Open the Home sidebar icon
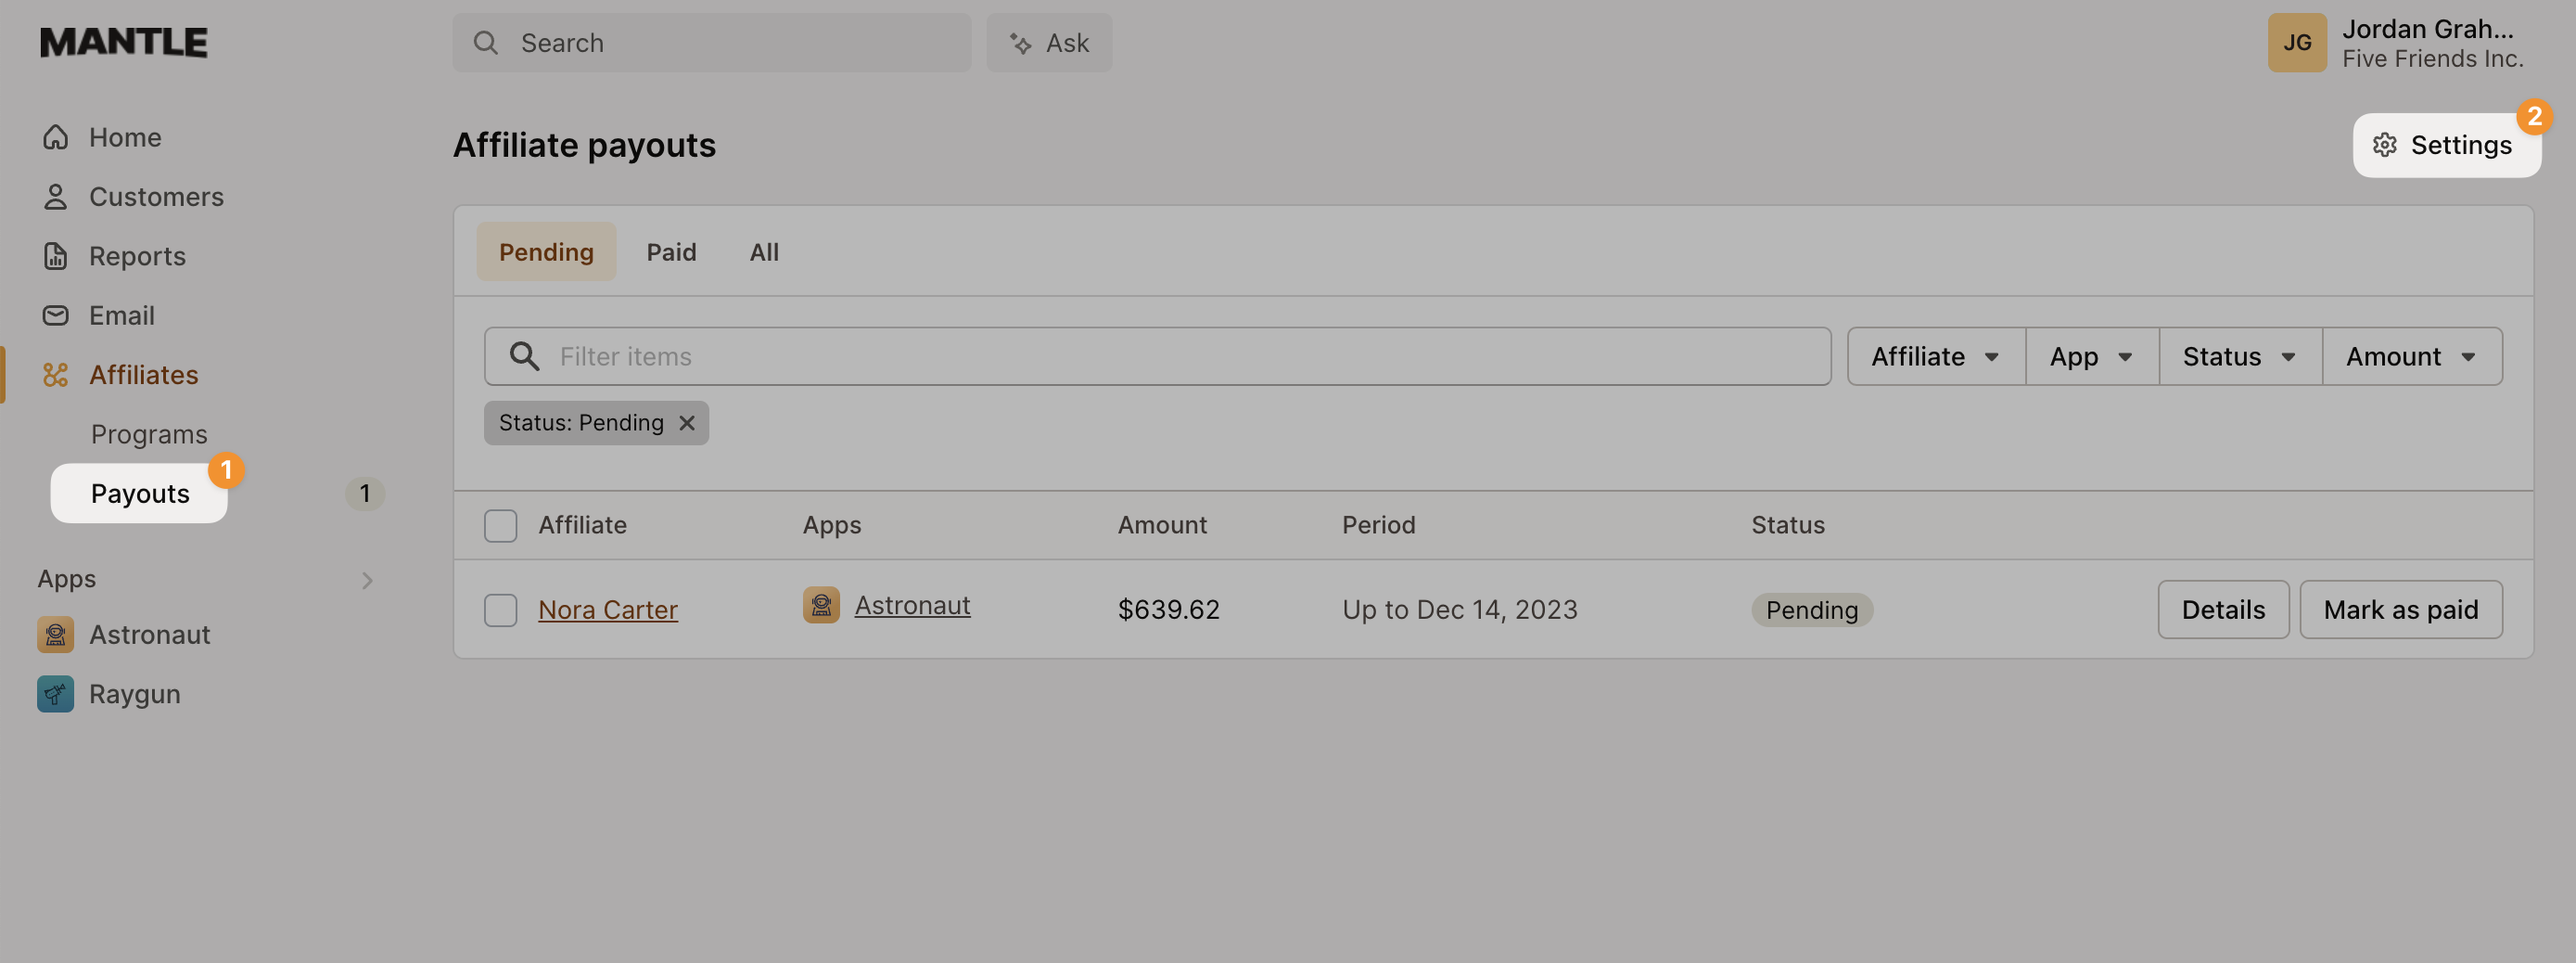 coord(55,137)
